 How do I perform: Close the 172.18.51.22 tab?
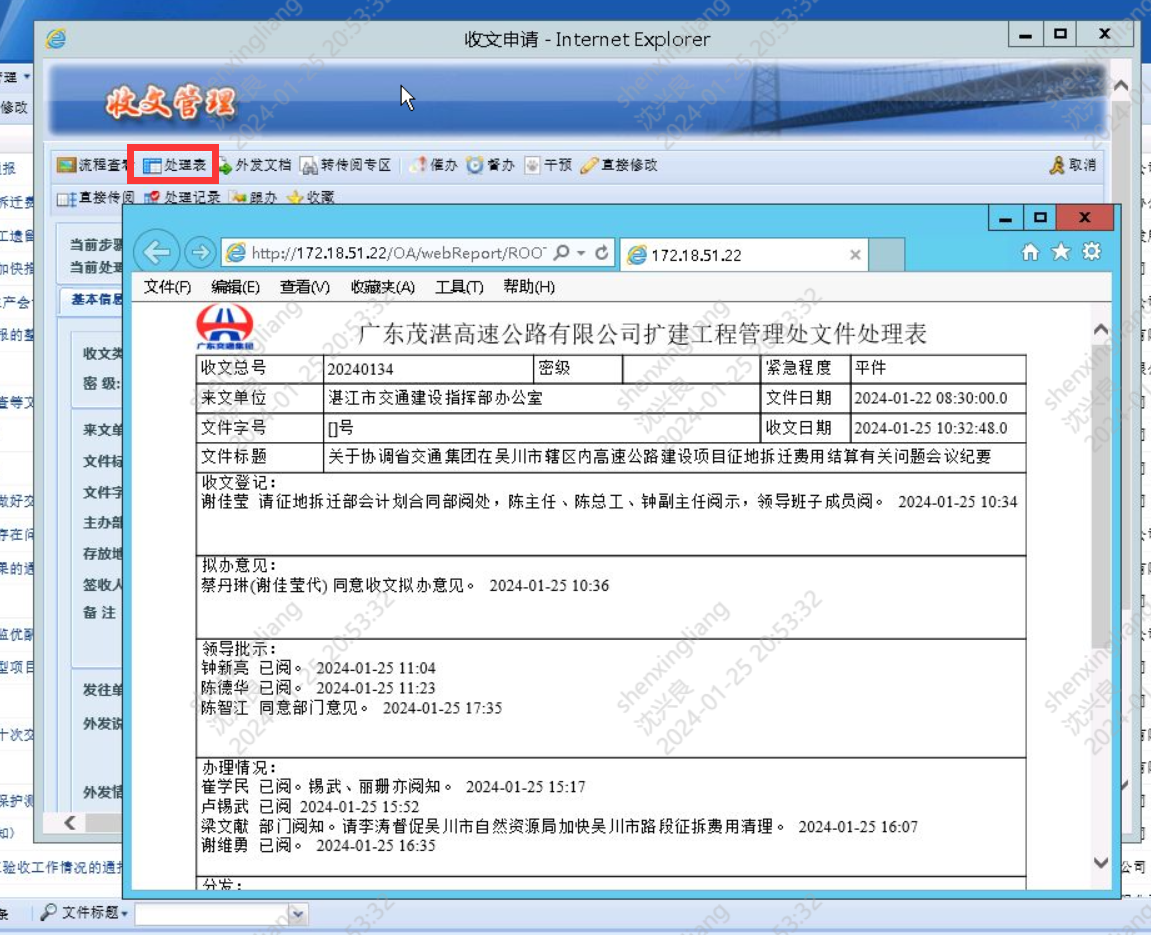855,255
